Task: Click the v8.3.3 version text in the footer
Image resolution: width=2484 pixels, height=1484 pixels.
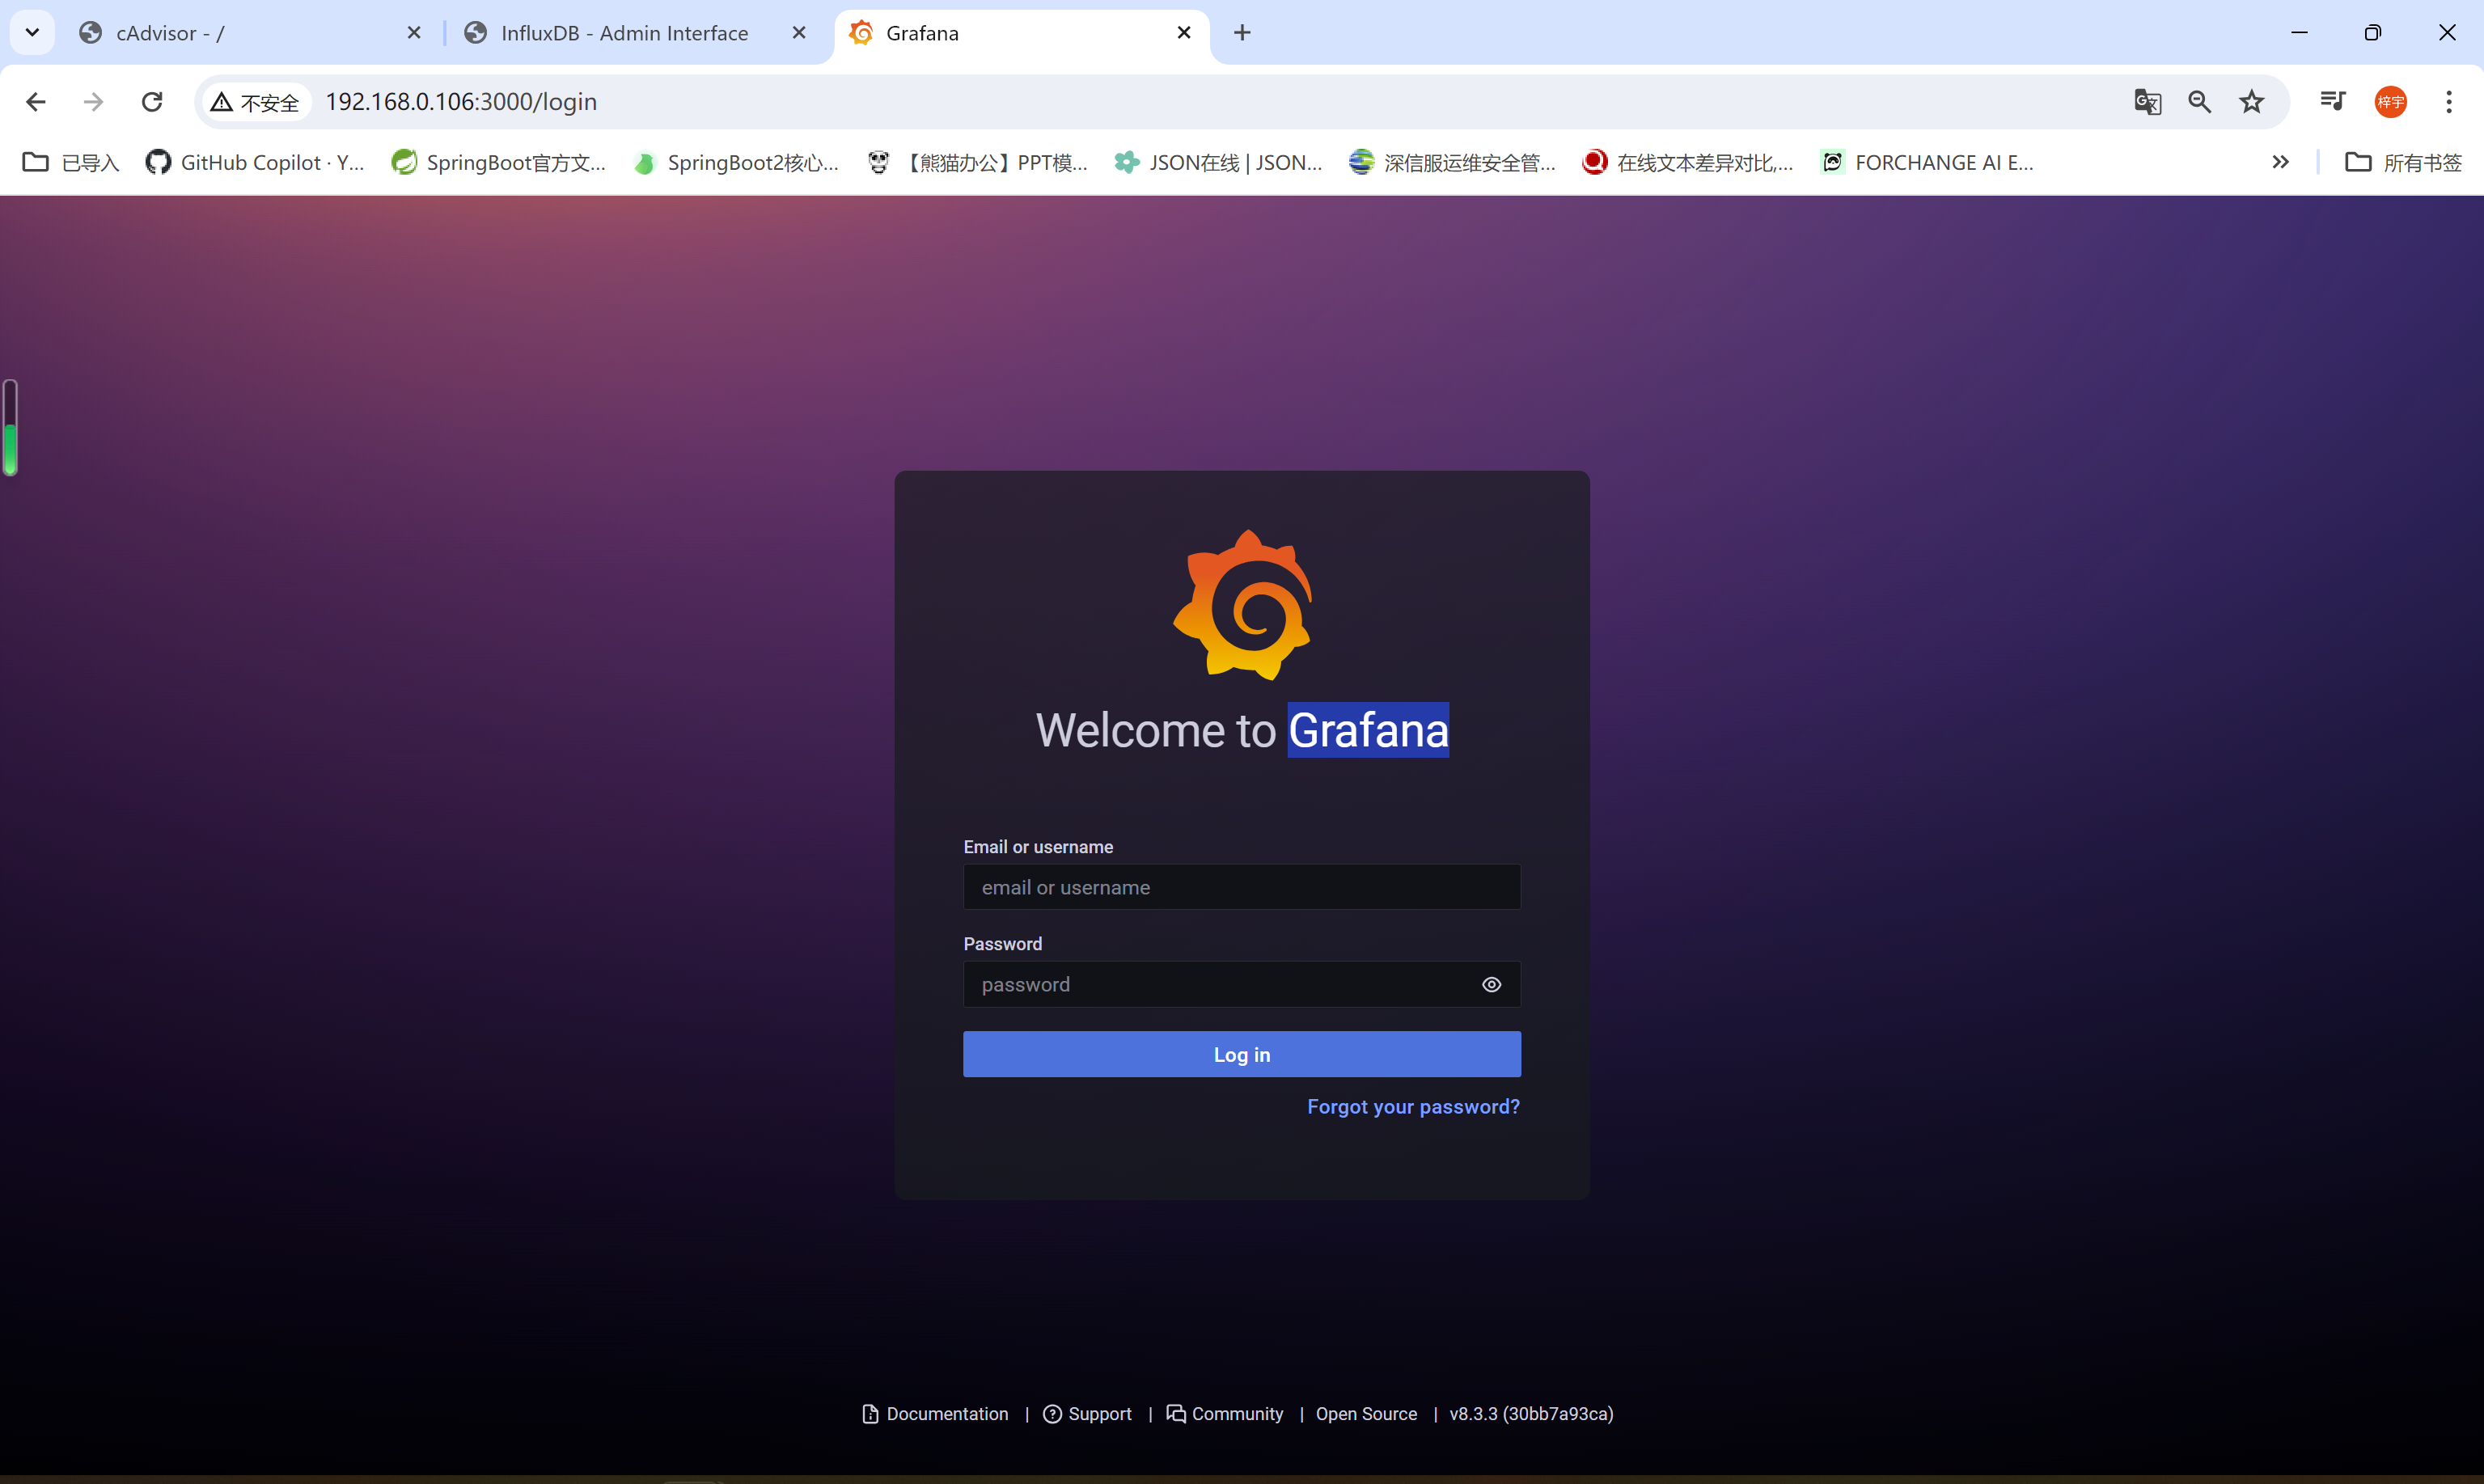Action: (1531, 1413)
